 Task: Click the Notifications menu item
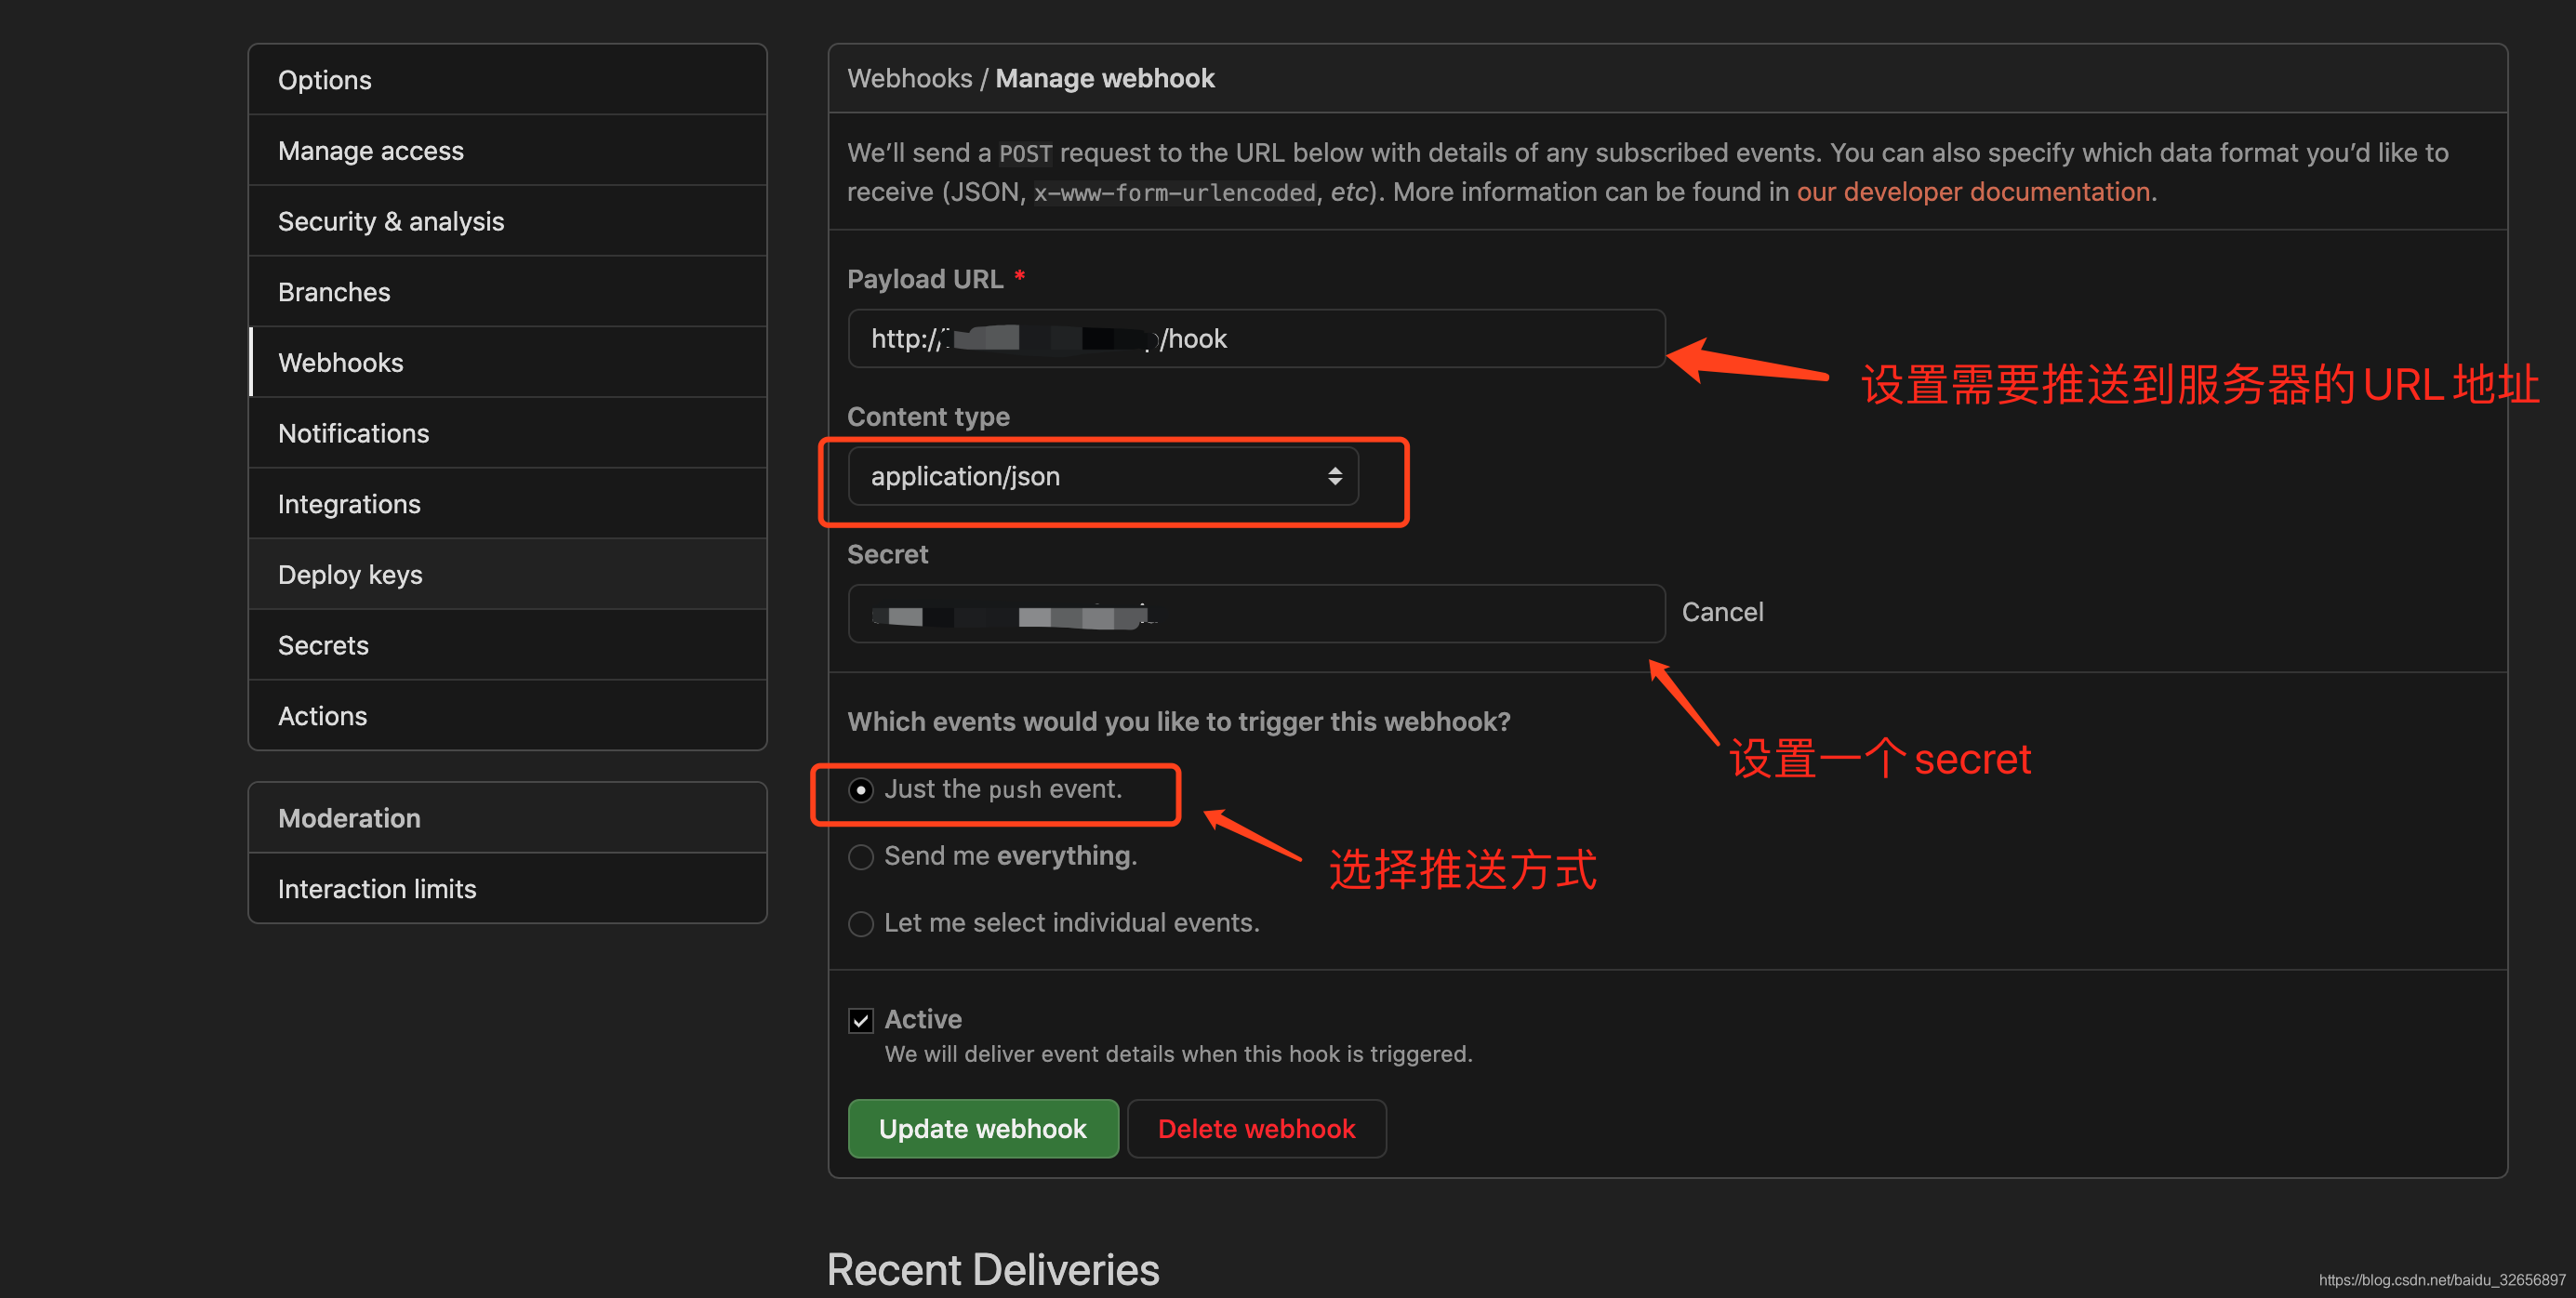(x=356, y=430)
